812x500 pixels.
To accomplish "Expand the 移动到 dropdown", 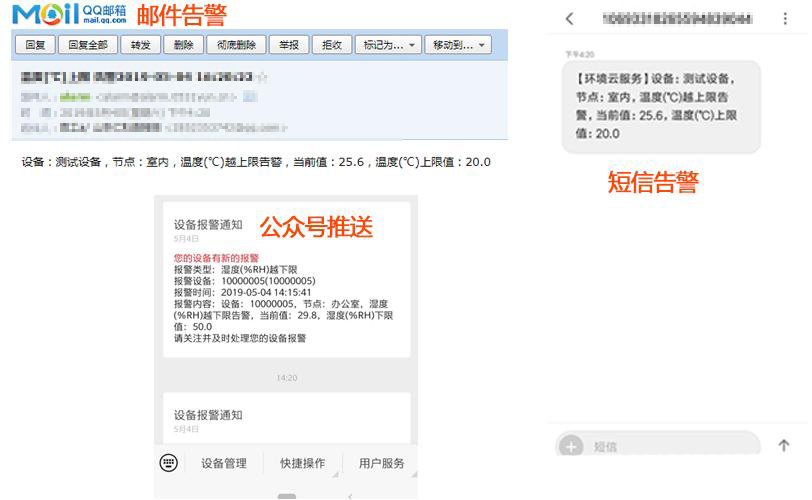I will point(456,45).
